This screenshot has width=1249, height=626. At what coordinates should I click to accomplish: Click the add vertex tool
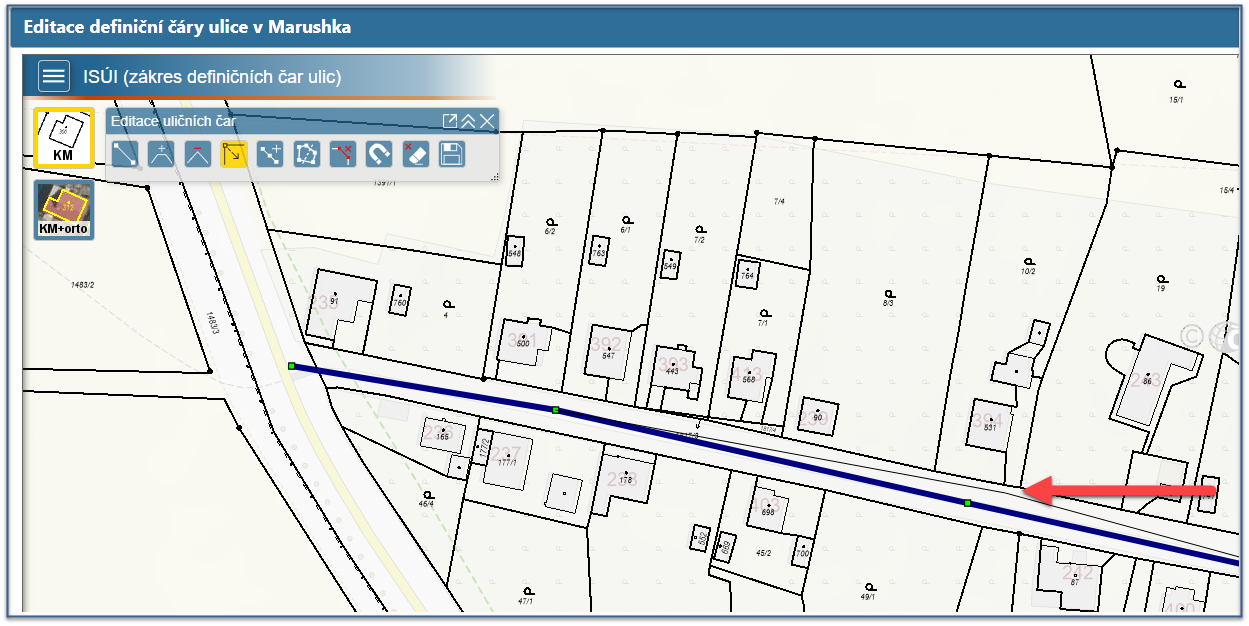[161, 154]
